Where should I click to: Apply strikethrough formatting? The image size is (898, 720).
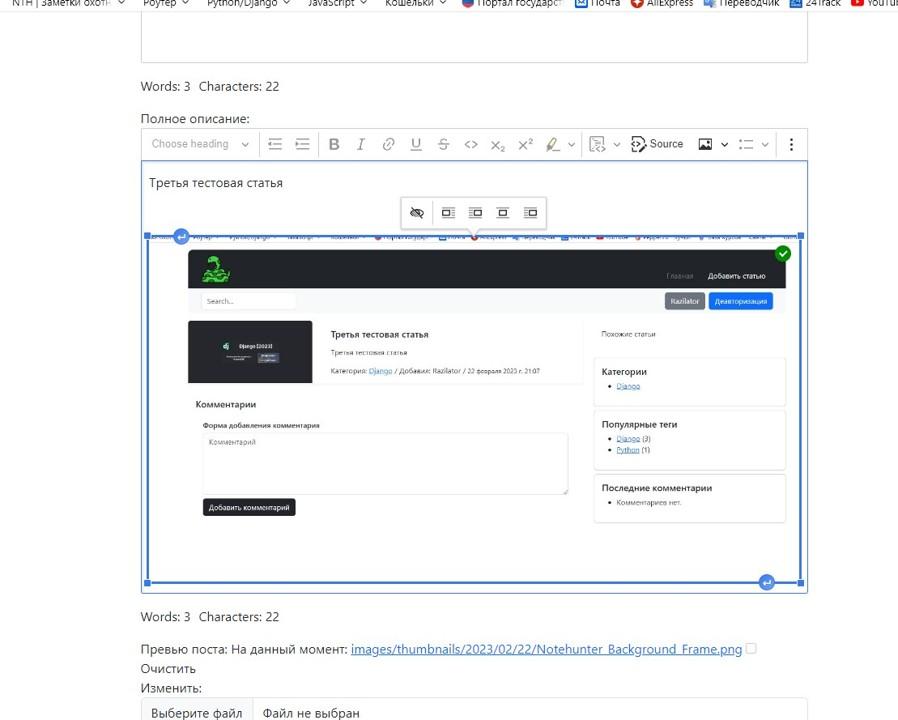point(443,144)
